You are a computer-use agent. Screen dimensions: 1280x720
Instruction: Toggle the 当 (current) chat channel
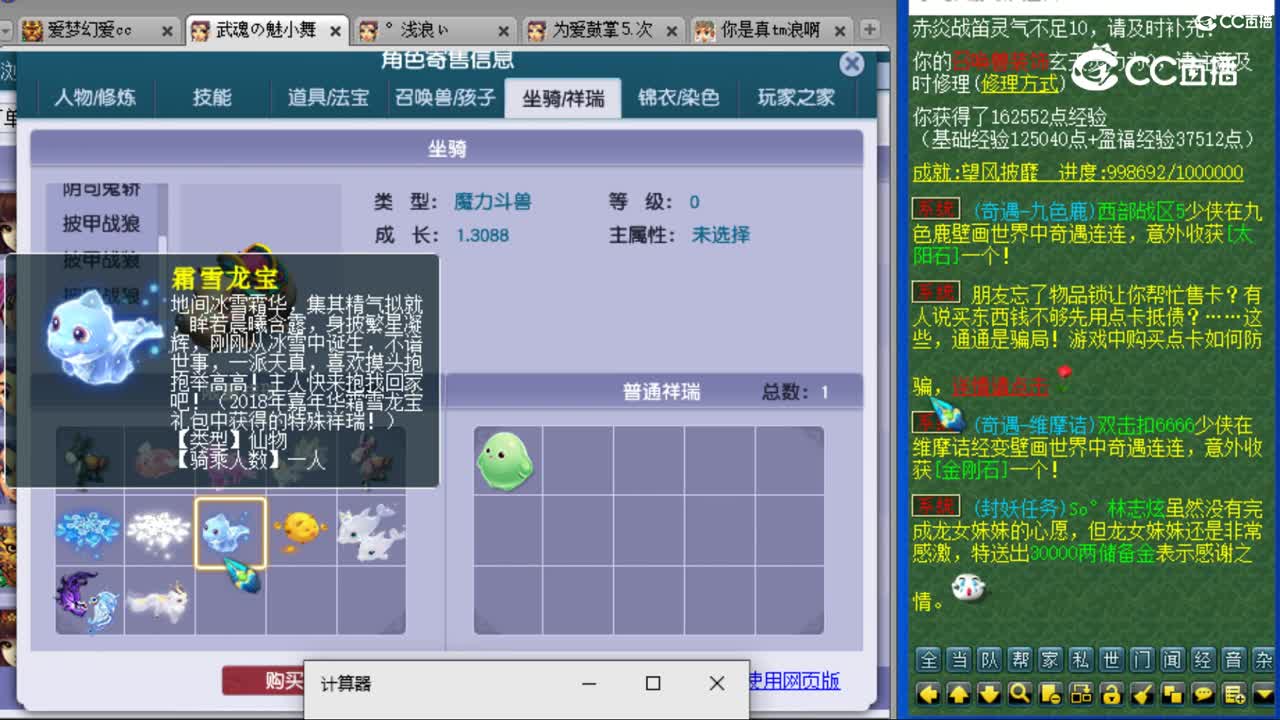(959, 659)
